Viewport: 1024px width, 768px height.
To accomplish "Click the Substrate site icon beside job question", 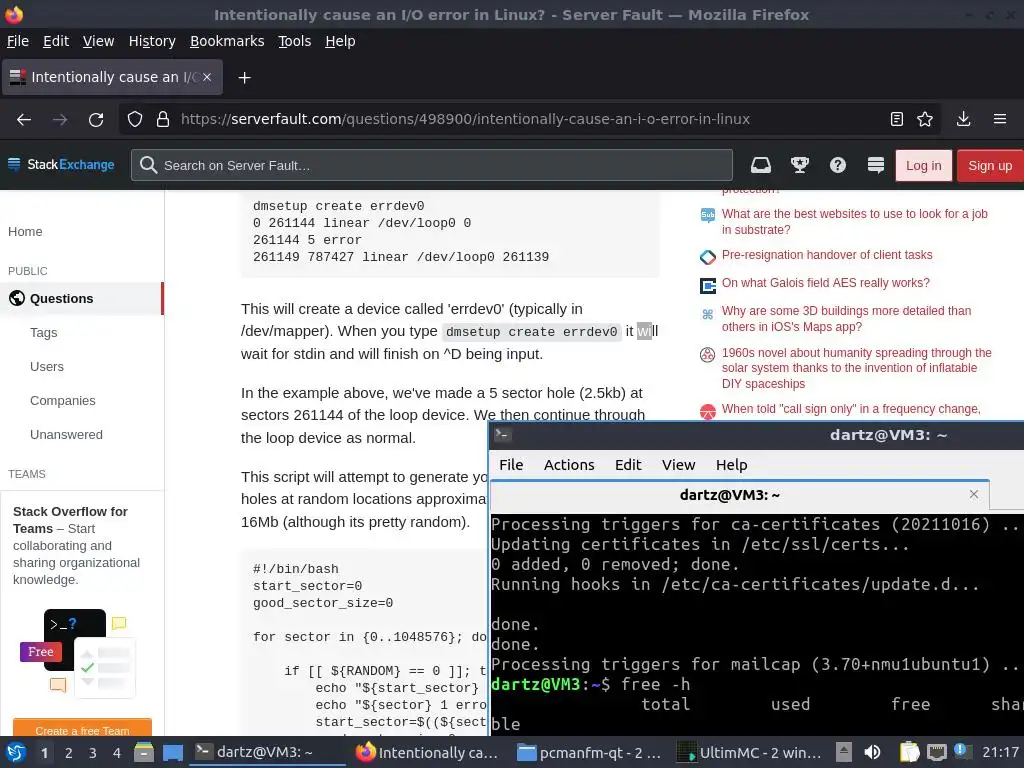I will coord(707,215).
